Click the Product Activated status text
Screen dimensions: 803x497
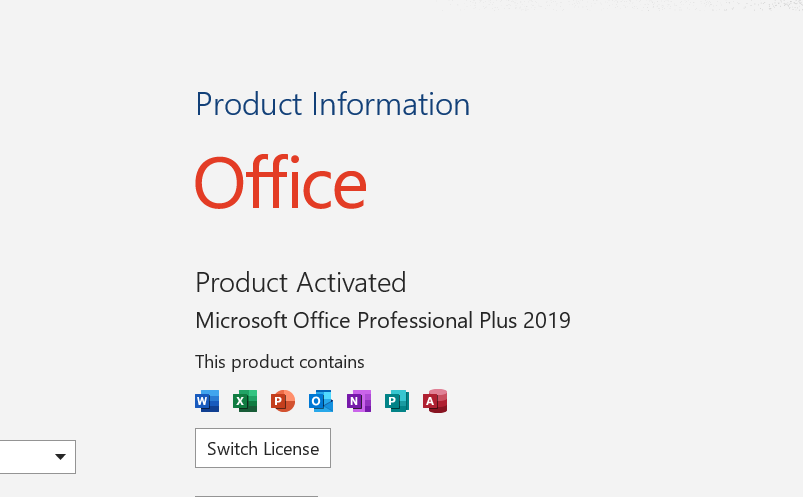coord(301,282)
